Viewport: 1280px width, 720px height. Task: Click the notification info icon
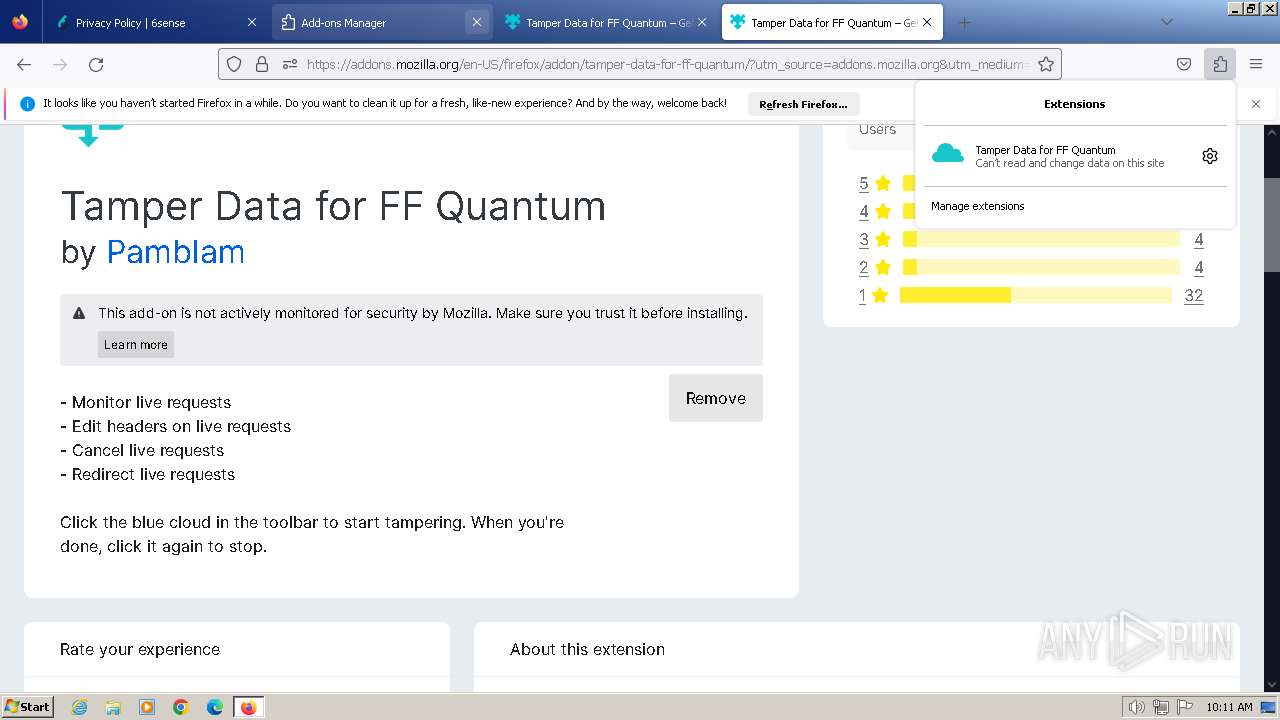(x=27, y=104)
